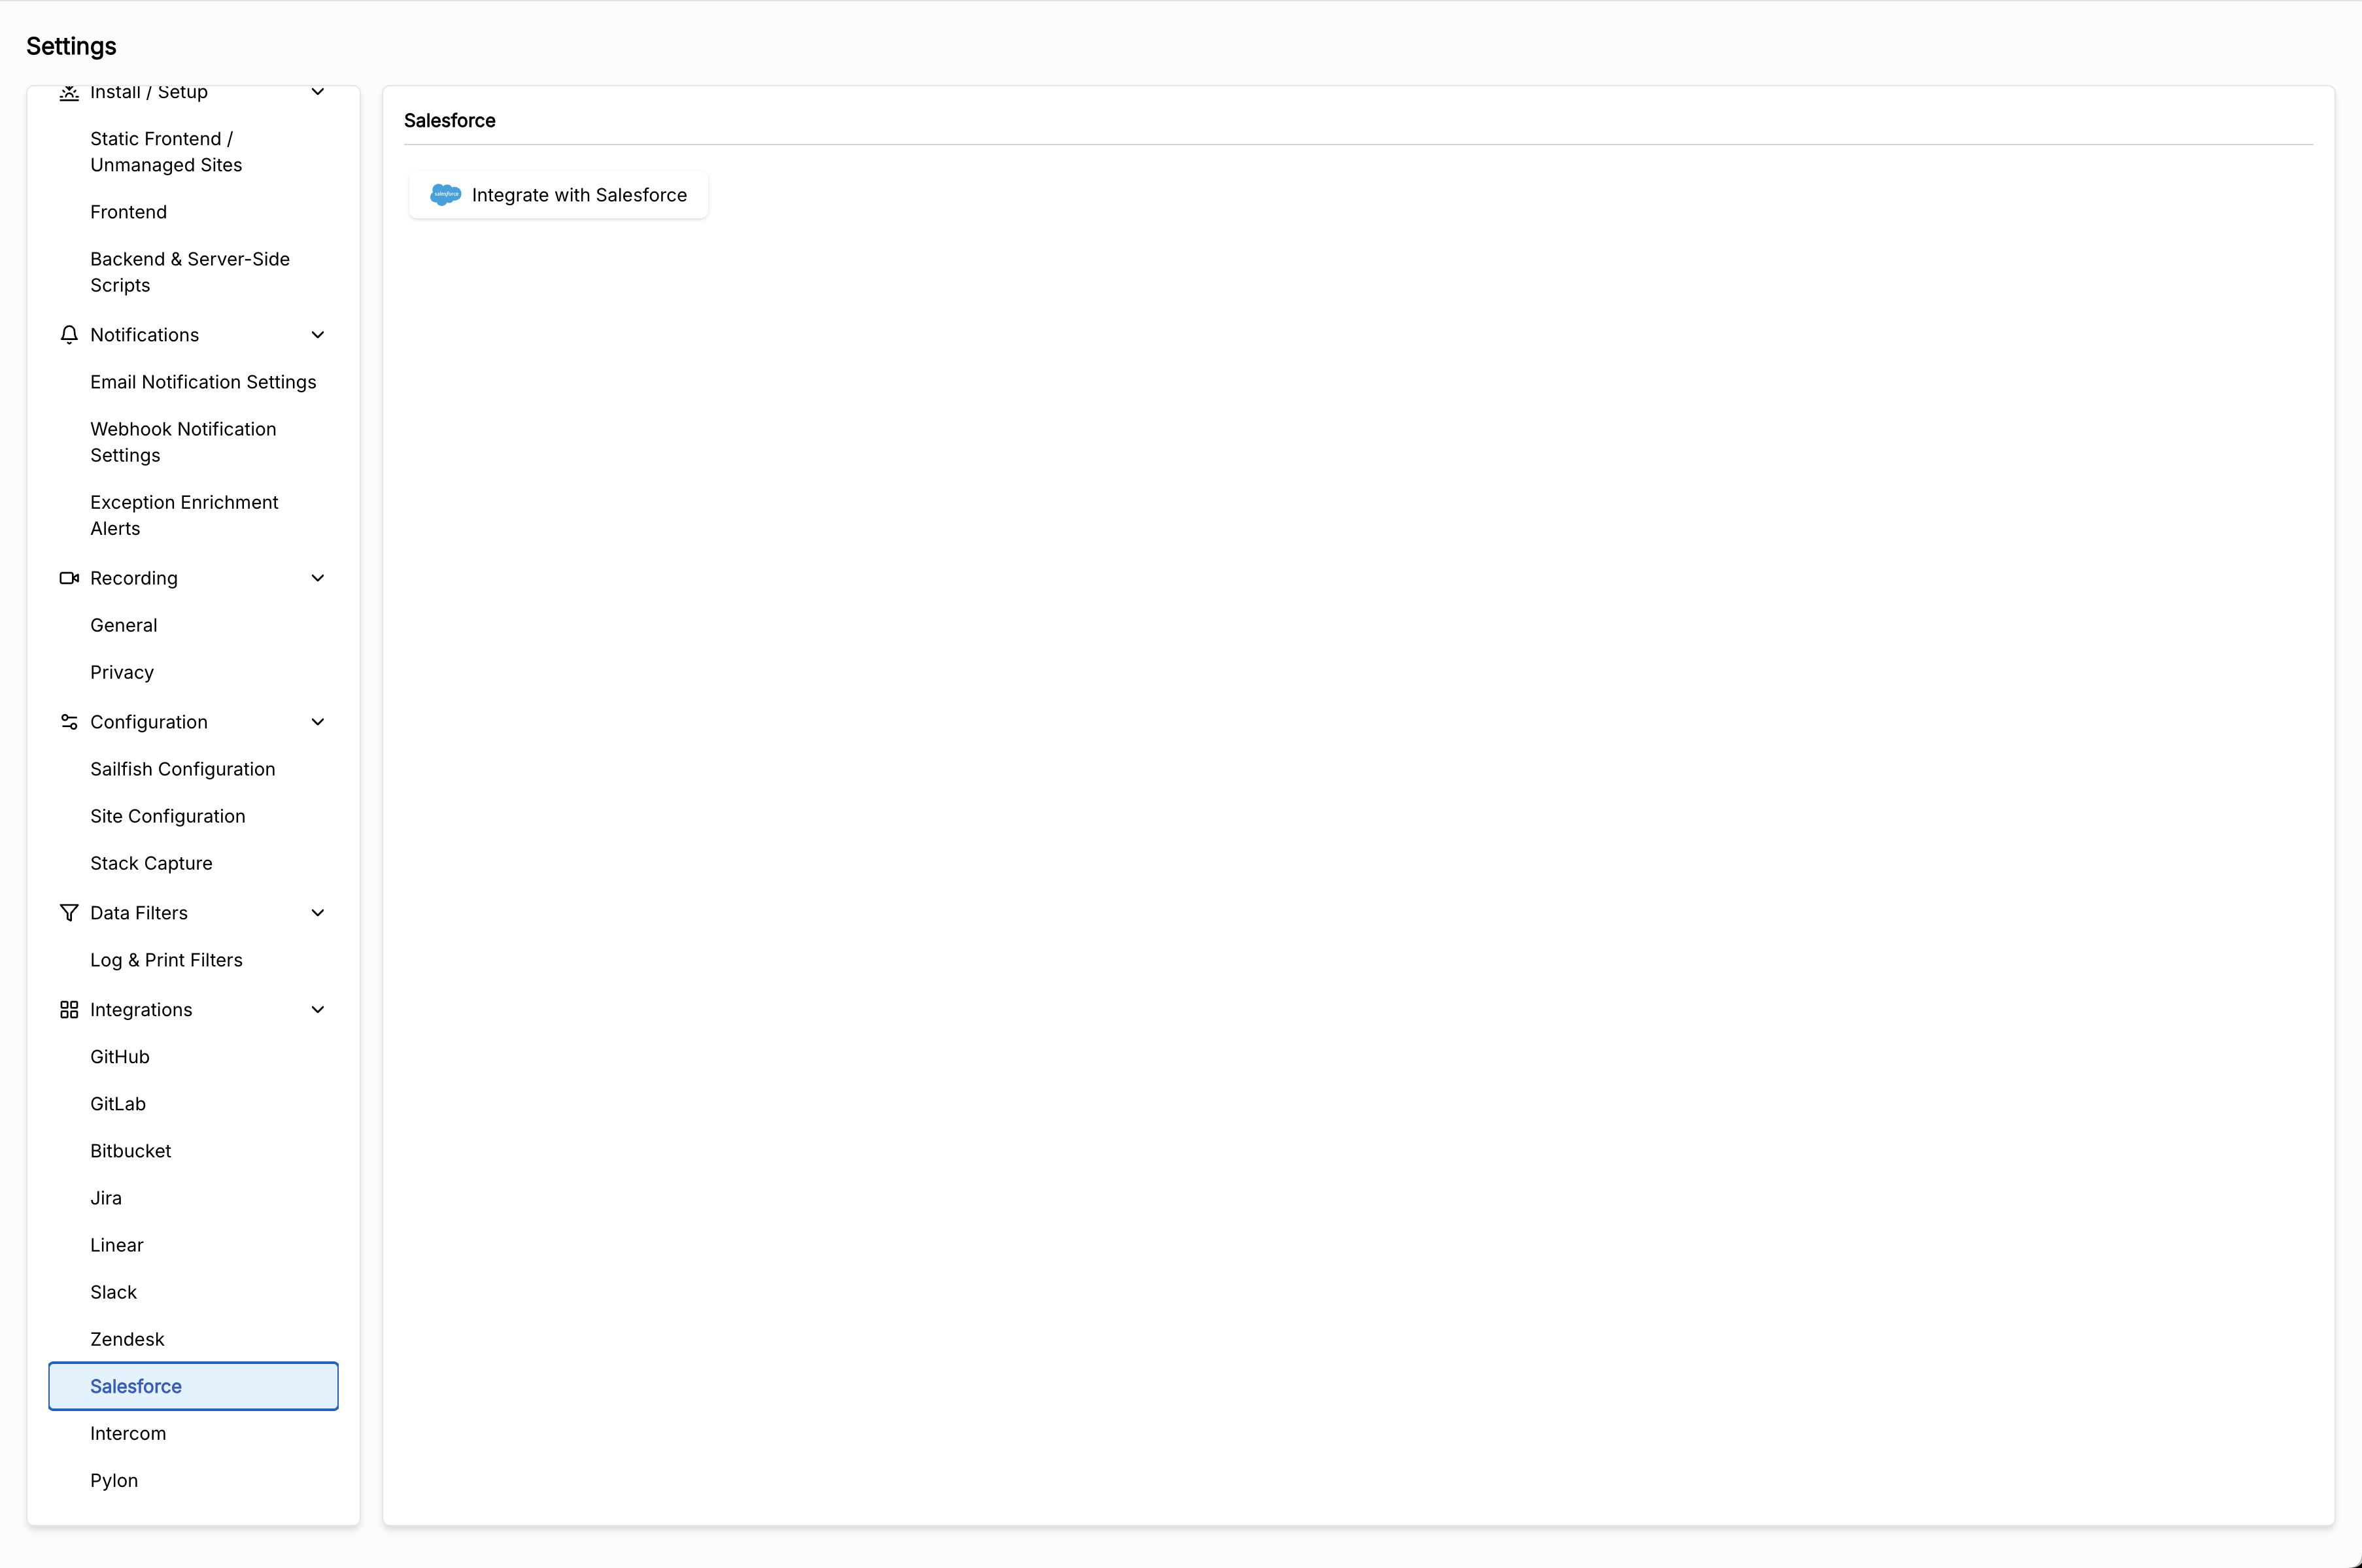Open Sailfish Configuration
This screenshot has height=1568, width=2362.
(x=193, y=769)
